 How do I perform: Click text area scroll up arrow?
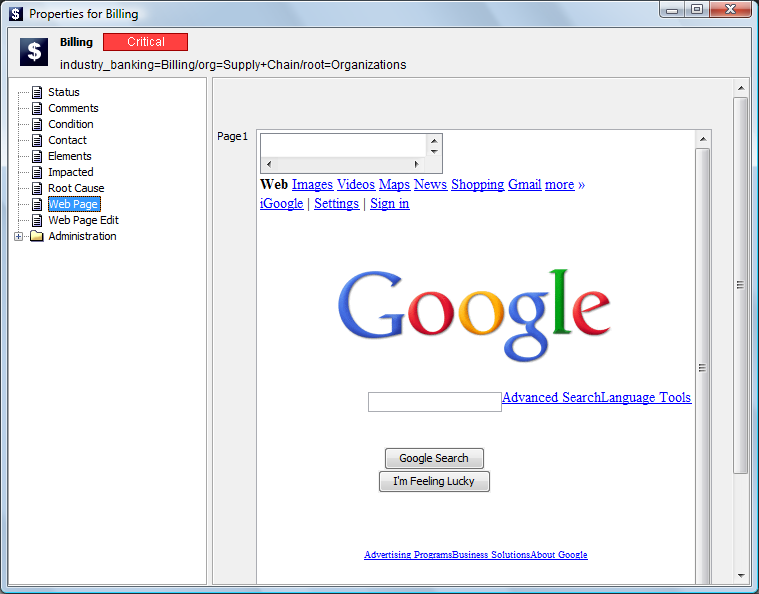(434, 141)
